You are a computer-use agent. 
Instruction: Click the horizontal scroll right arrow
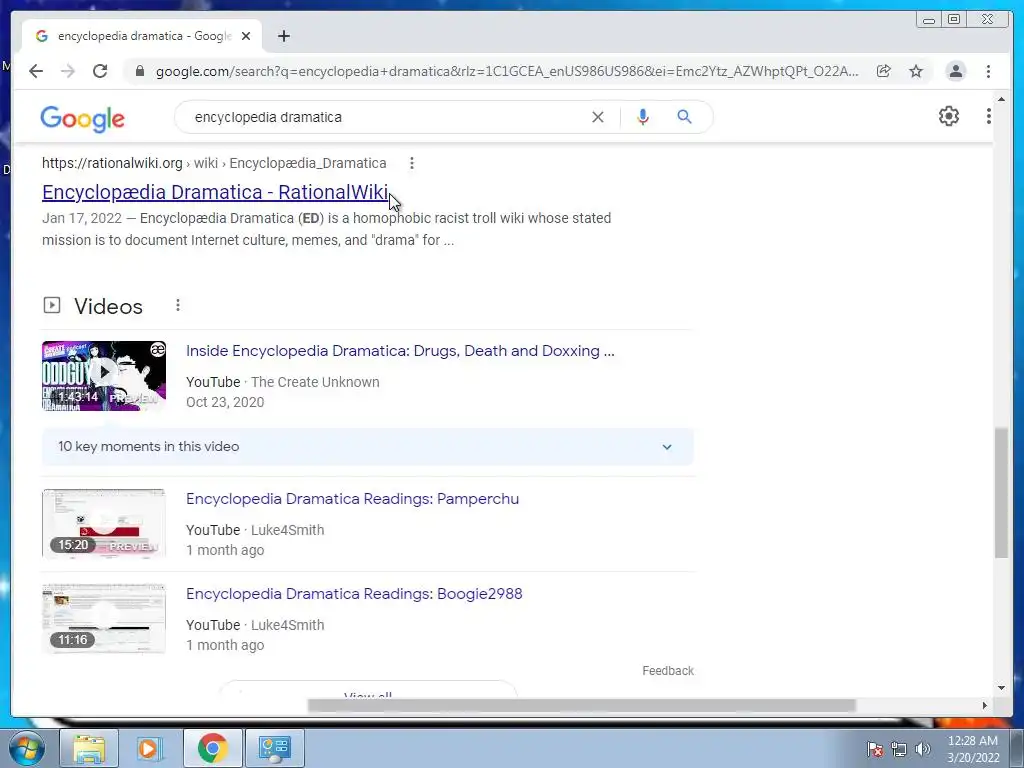[x=985, y=705]
